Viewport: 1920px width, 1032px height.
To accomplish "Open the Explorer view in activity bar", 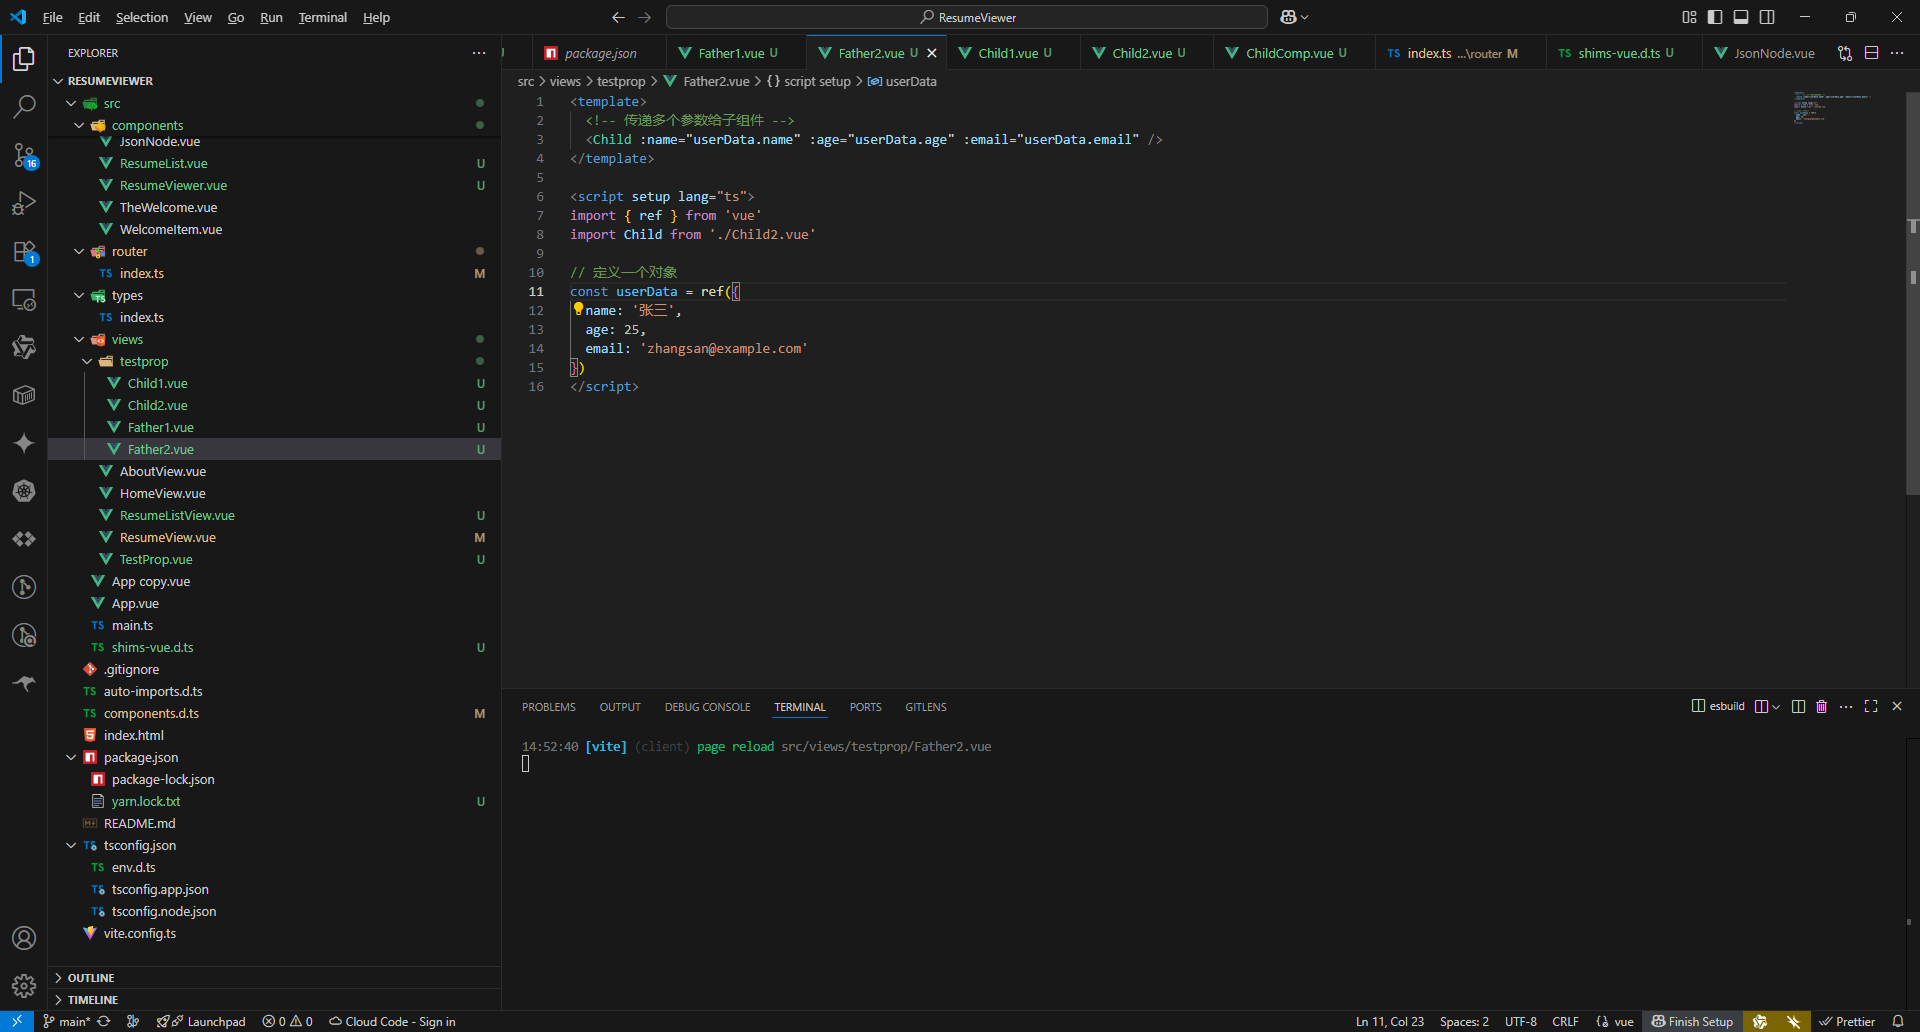I will tap(24, 59).
